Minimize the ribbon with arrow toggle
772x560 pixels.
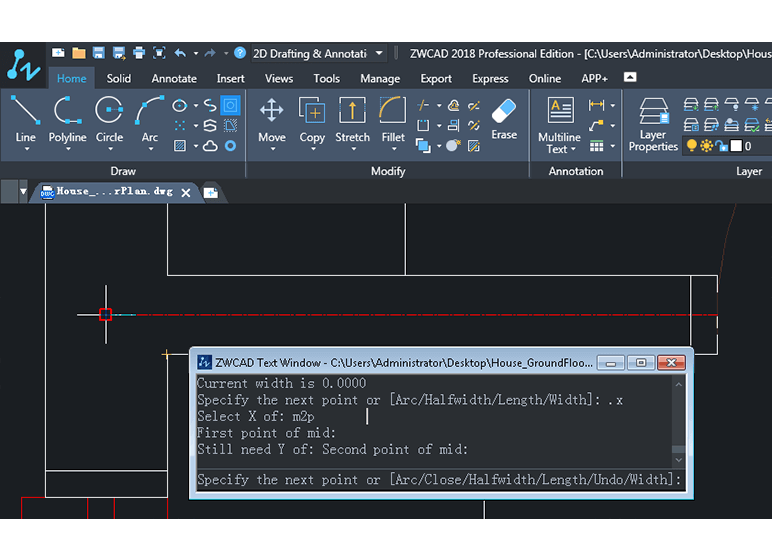point(630,77)
